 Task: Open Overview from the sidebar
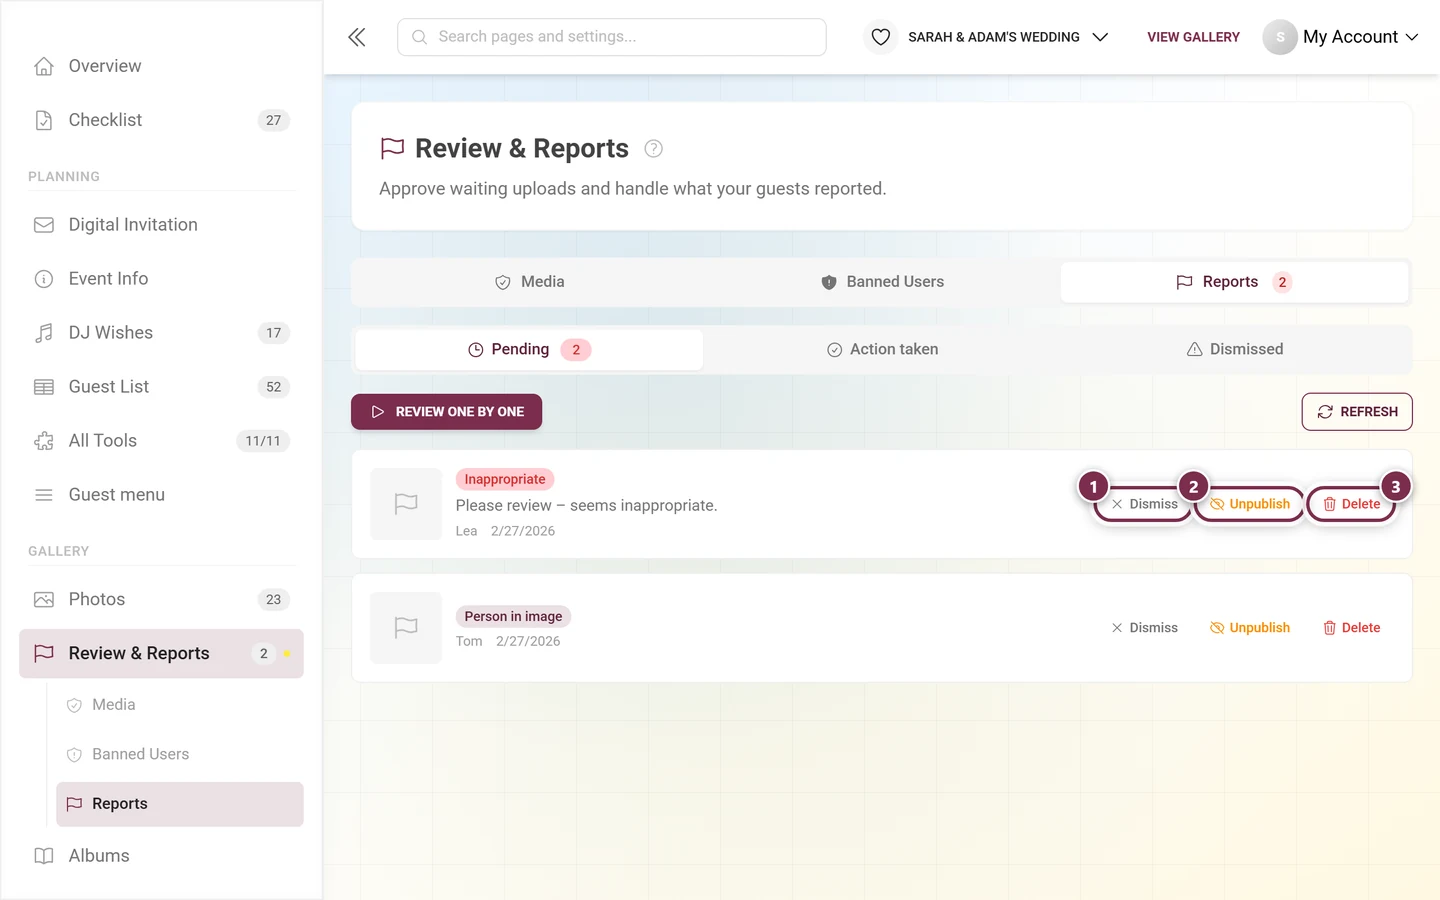click(x=161, y=66)
